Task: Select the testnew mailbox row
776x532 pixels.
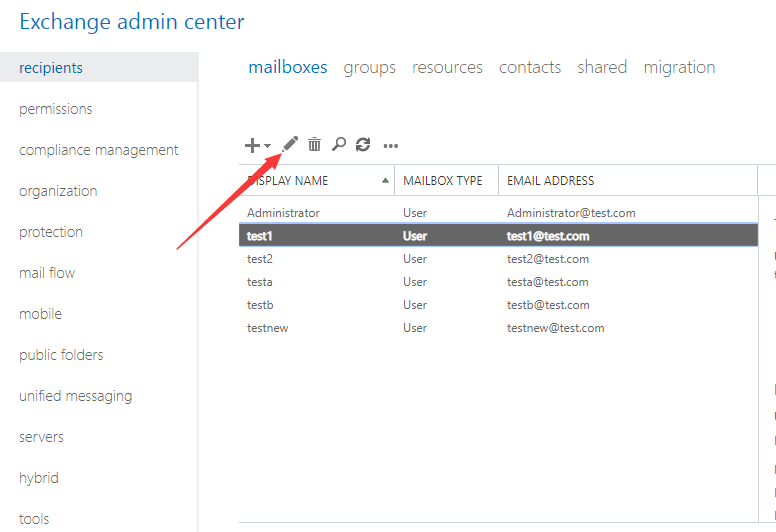Action: coord(498,328)
